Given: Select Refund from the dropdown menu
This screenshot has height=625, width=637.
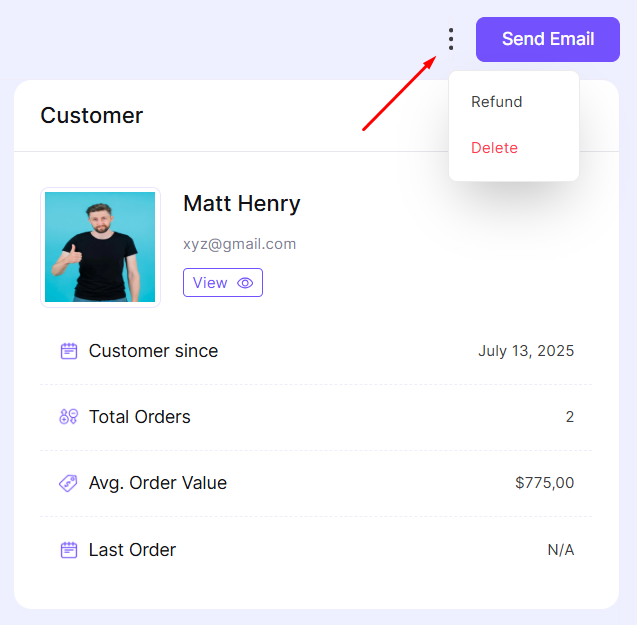Looking at the screenshot, I should pos(496,102).
